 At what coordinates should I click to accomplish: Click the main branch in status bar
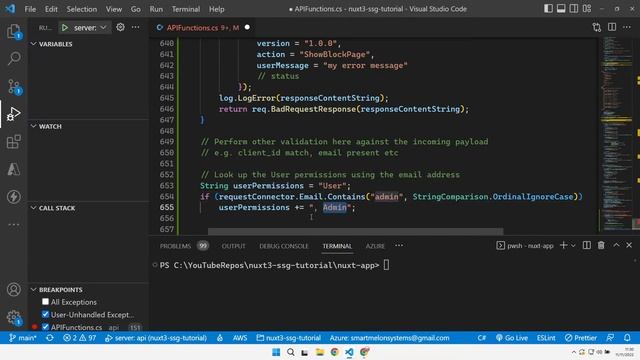point(23,338)
